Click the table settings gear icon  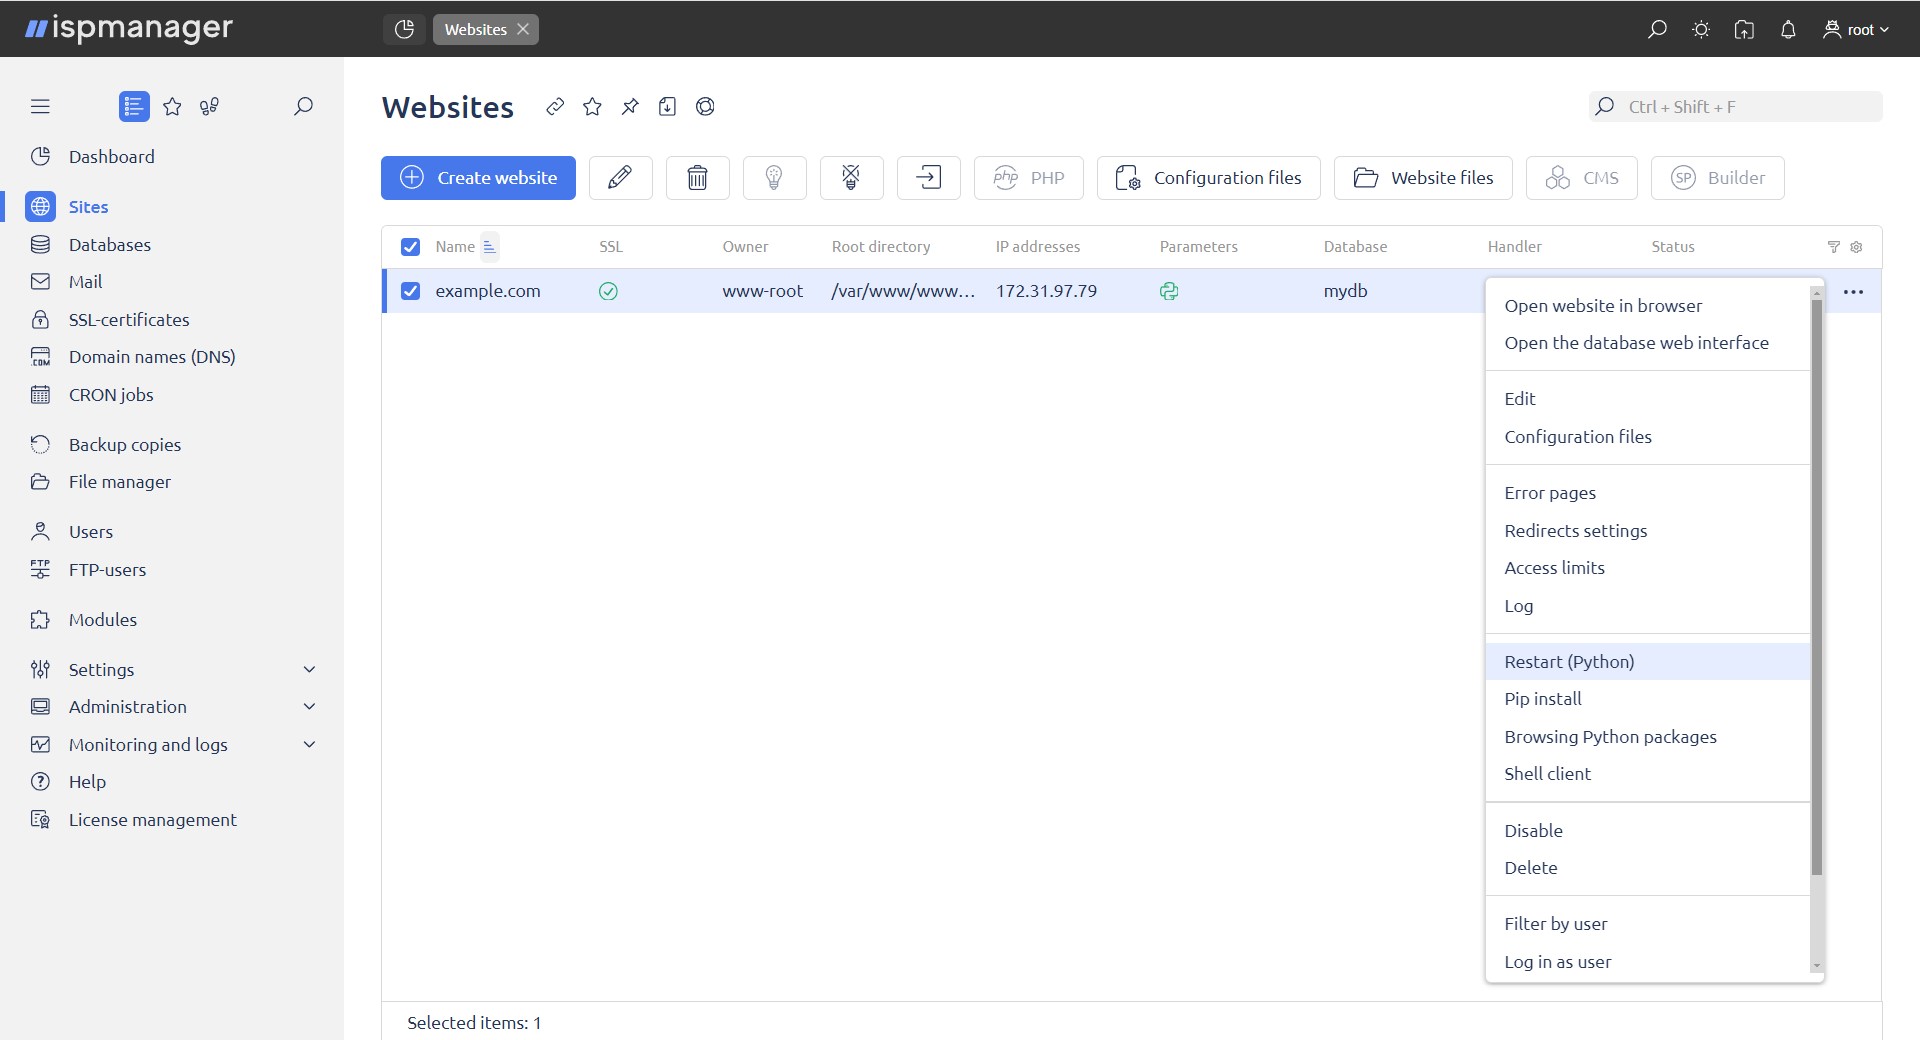[x=1856, y=247]
